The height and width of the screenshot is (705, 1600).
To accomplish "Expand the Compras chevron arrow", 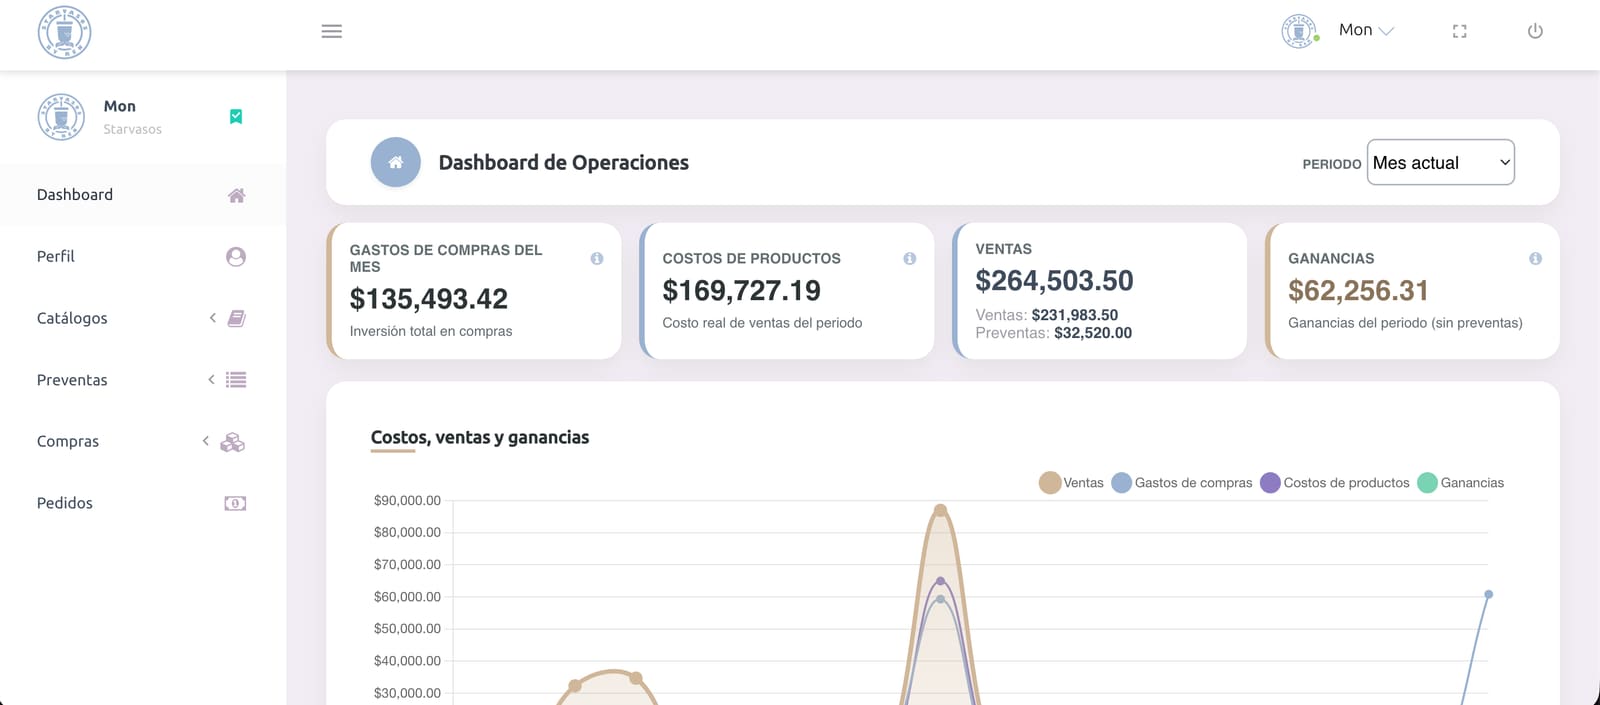I will (x=206, y=441).
